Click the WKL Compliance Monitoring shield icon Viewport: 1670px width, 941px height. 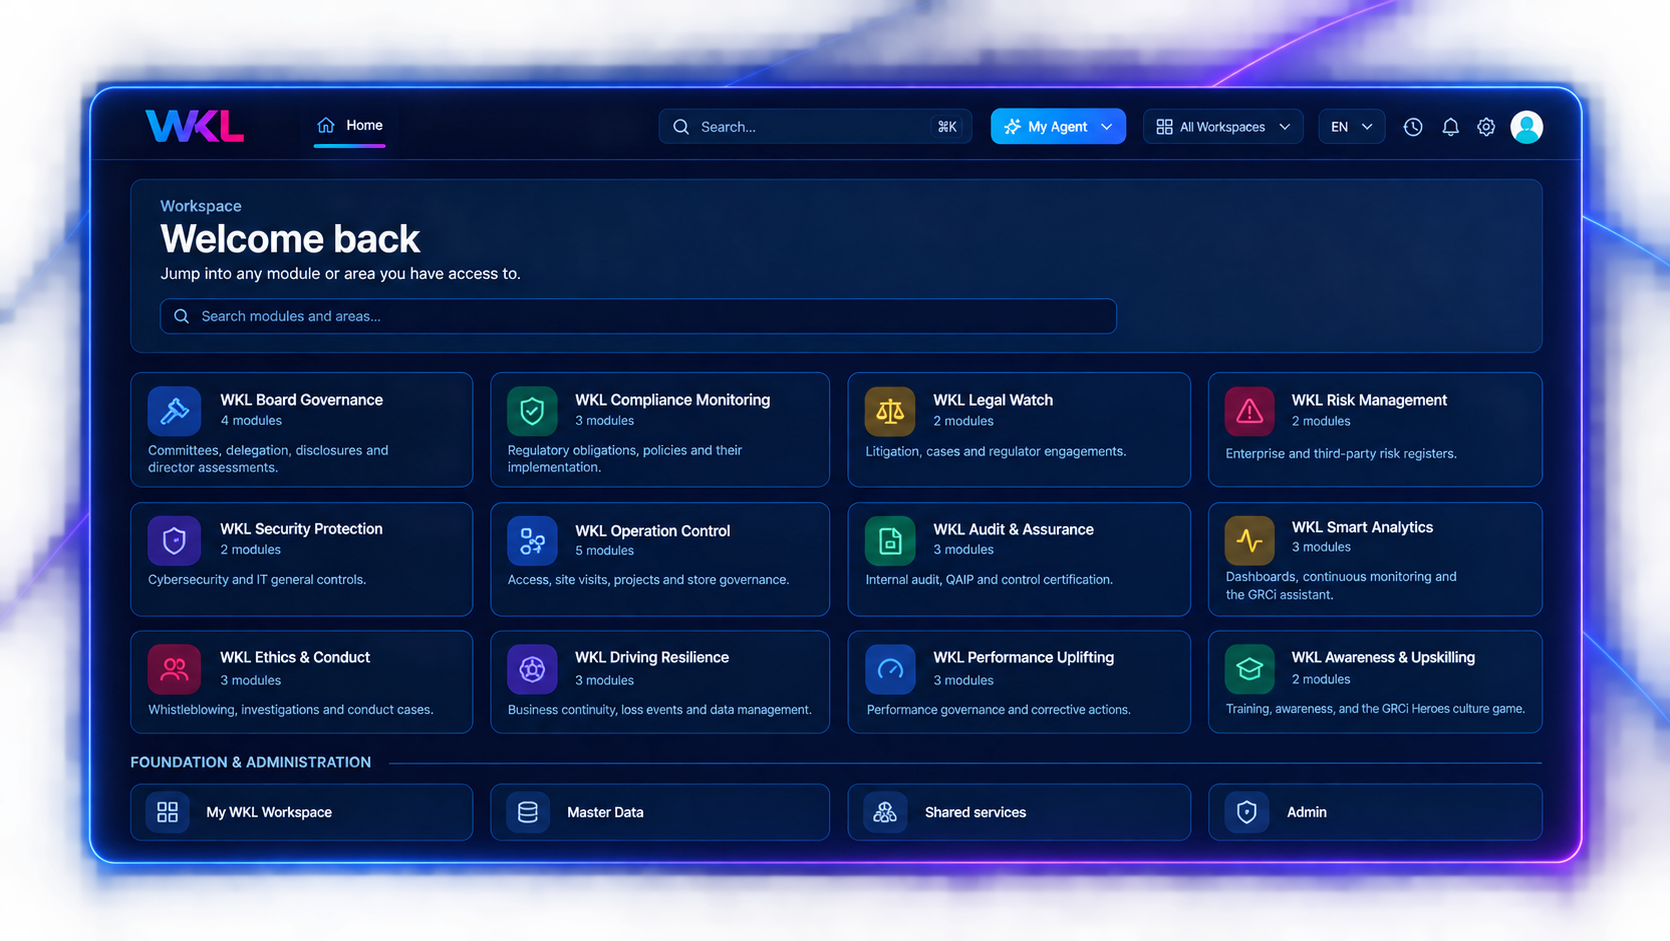pos(532,411)
